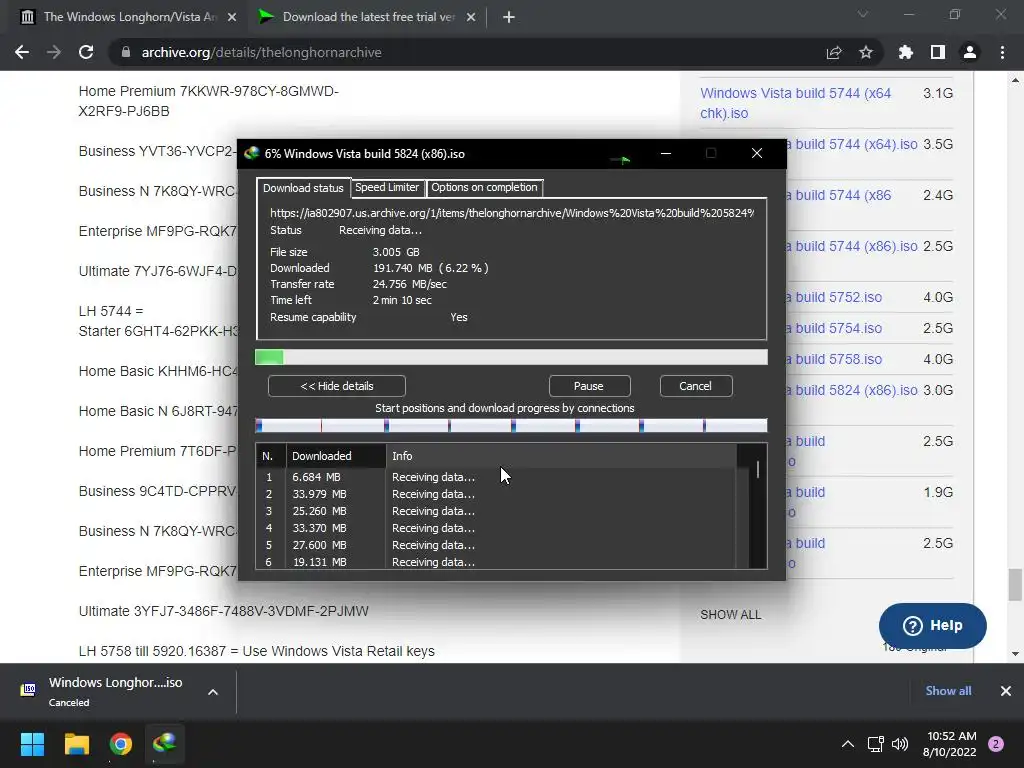Screen dimensions: 1024x768
Task: Bookmark this page with the star icon
Action: point(866,52)
